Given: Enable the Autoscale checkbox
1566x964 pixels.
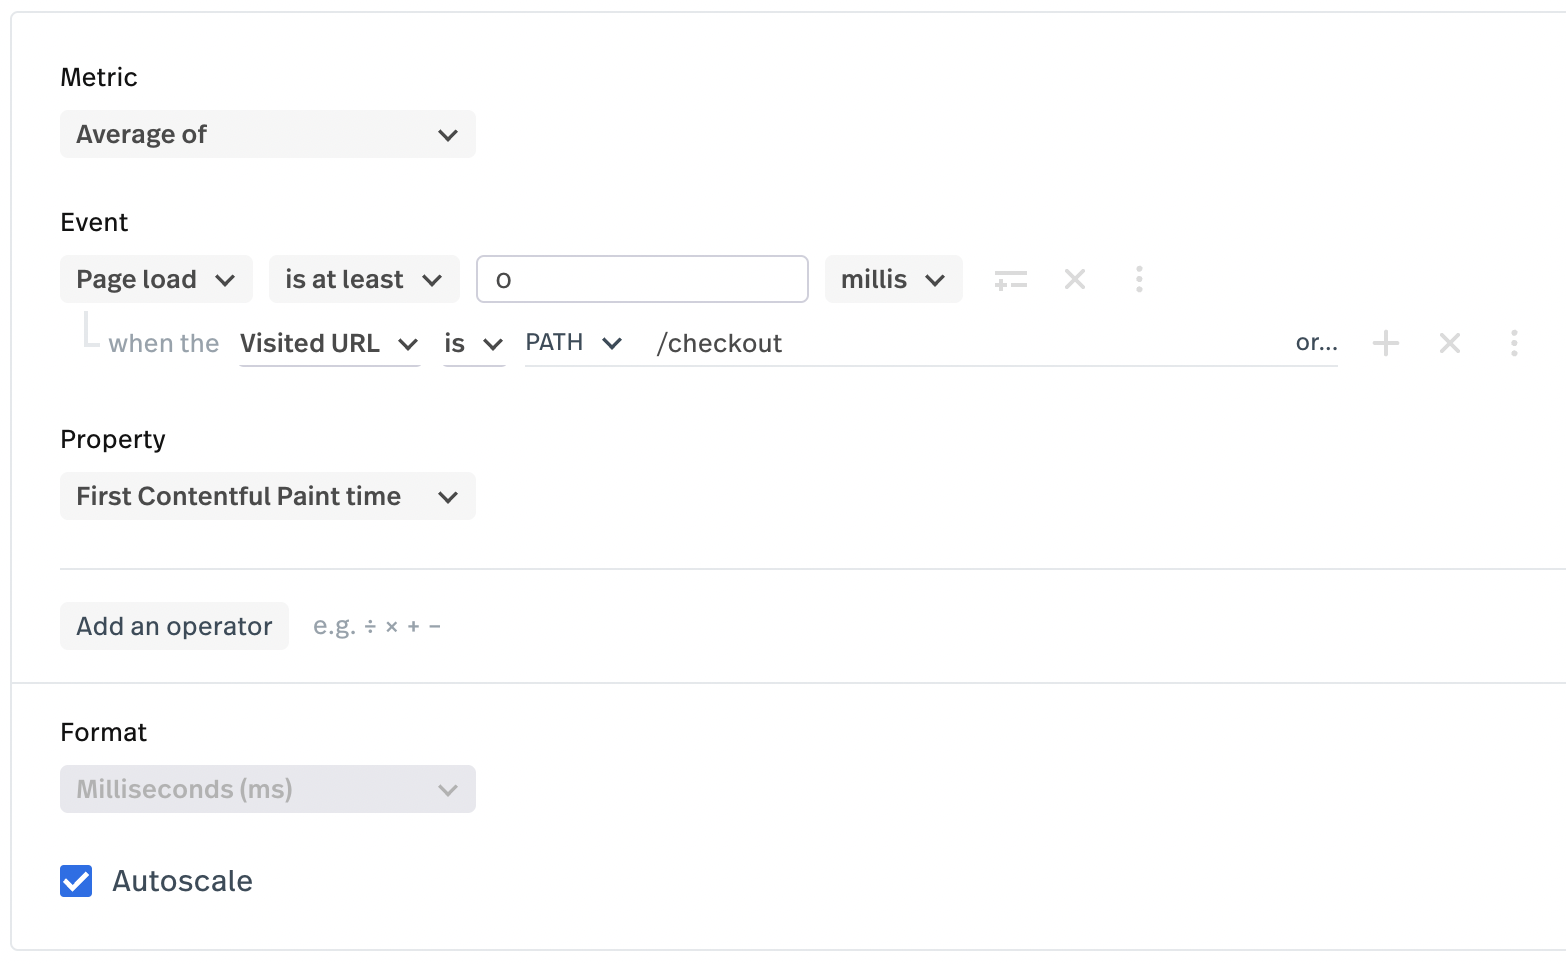Looking at the screenshot, I should tap(76, 881).
